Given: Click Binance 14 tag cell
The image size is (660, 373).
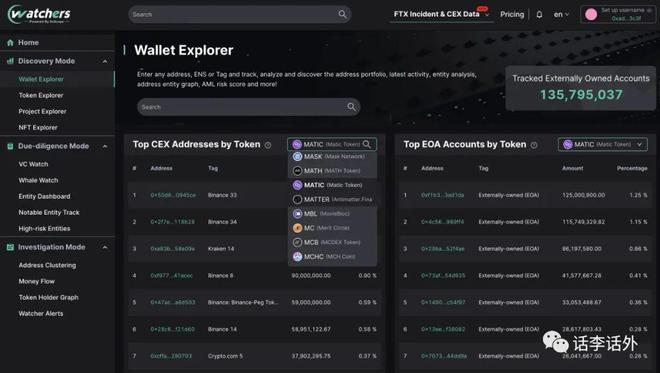Looking at the screenshot, I should [222, 329].
